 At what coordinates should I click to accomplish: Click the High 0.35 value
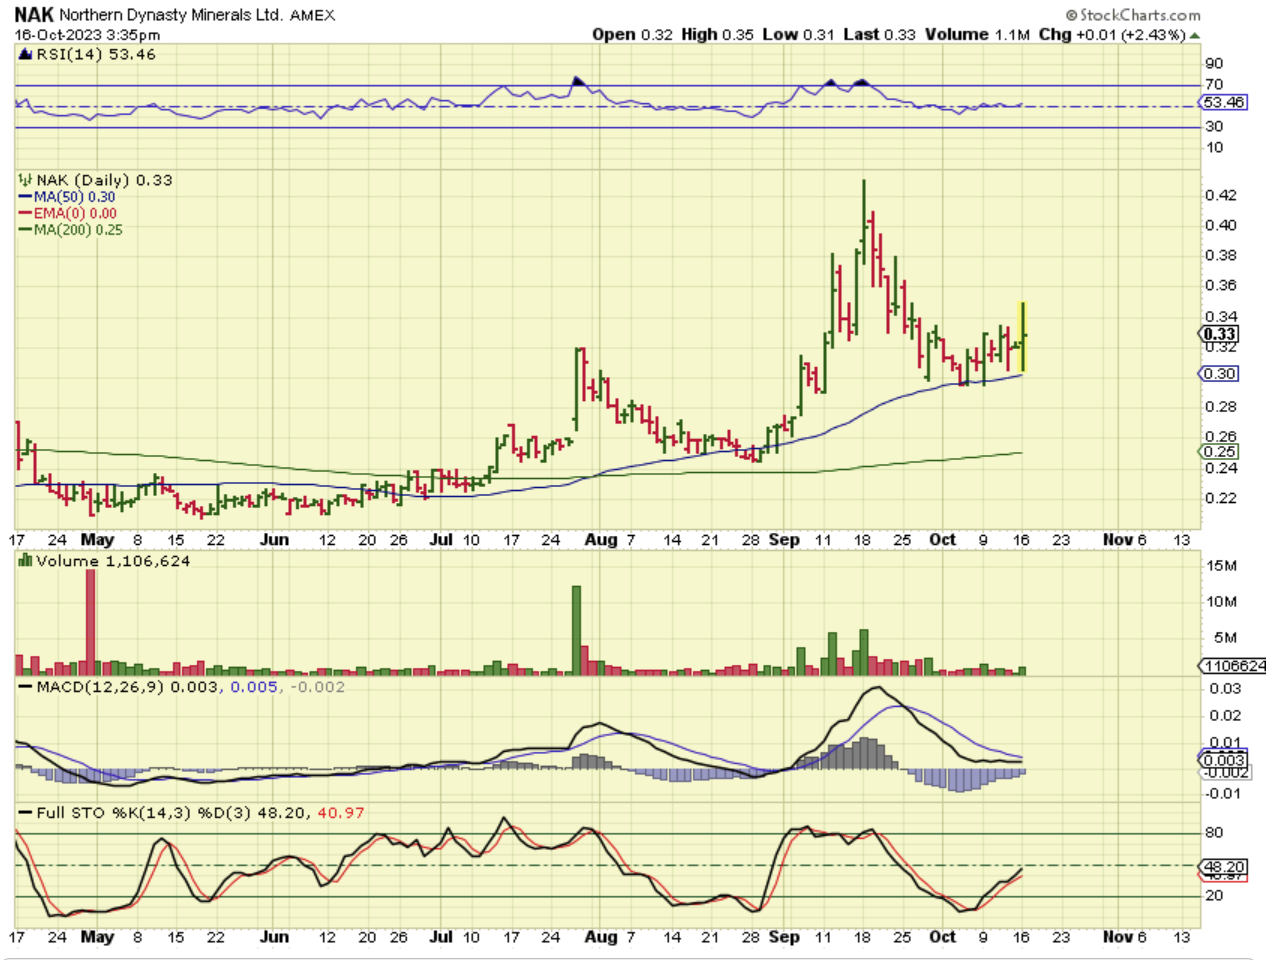pos(717,34)
